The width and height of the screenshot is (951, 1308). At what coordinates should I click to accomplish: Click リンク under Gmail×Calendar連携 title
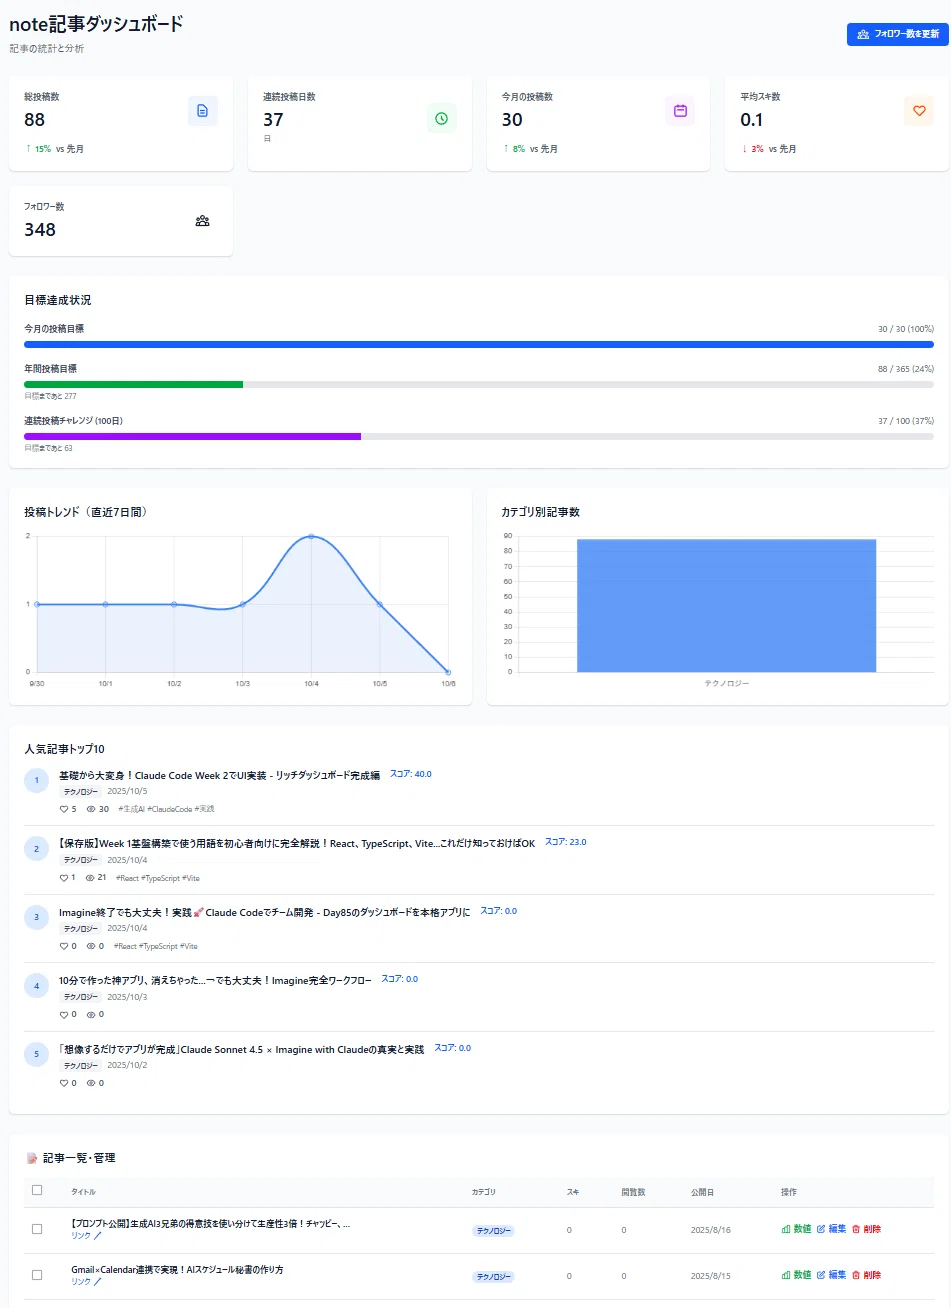[86, 1281]
